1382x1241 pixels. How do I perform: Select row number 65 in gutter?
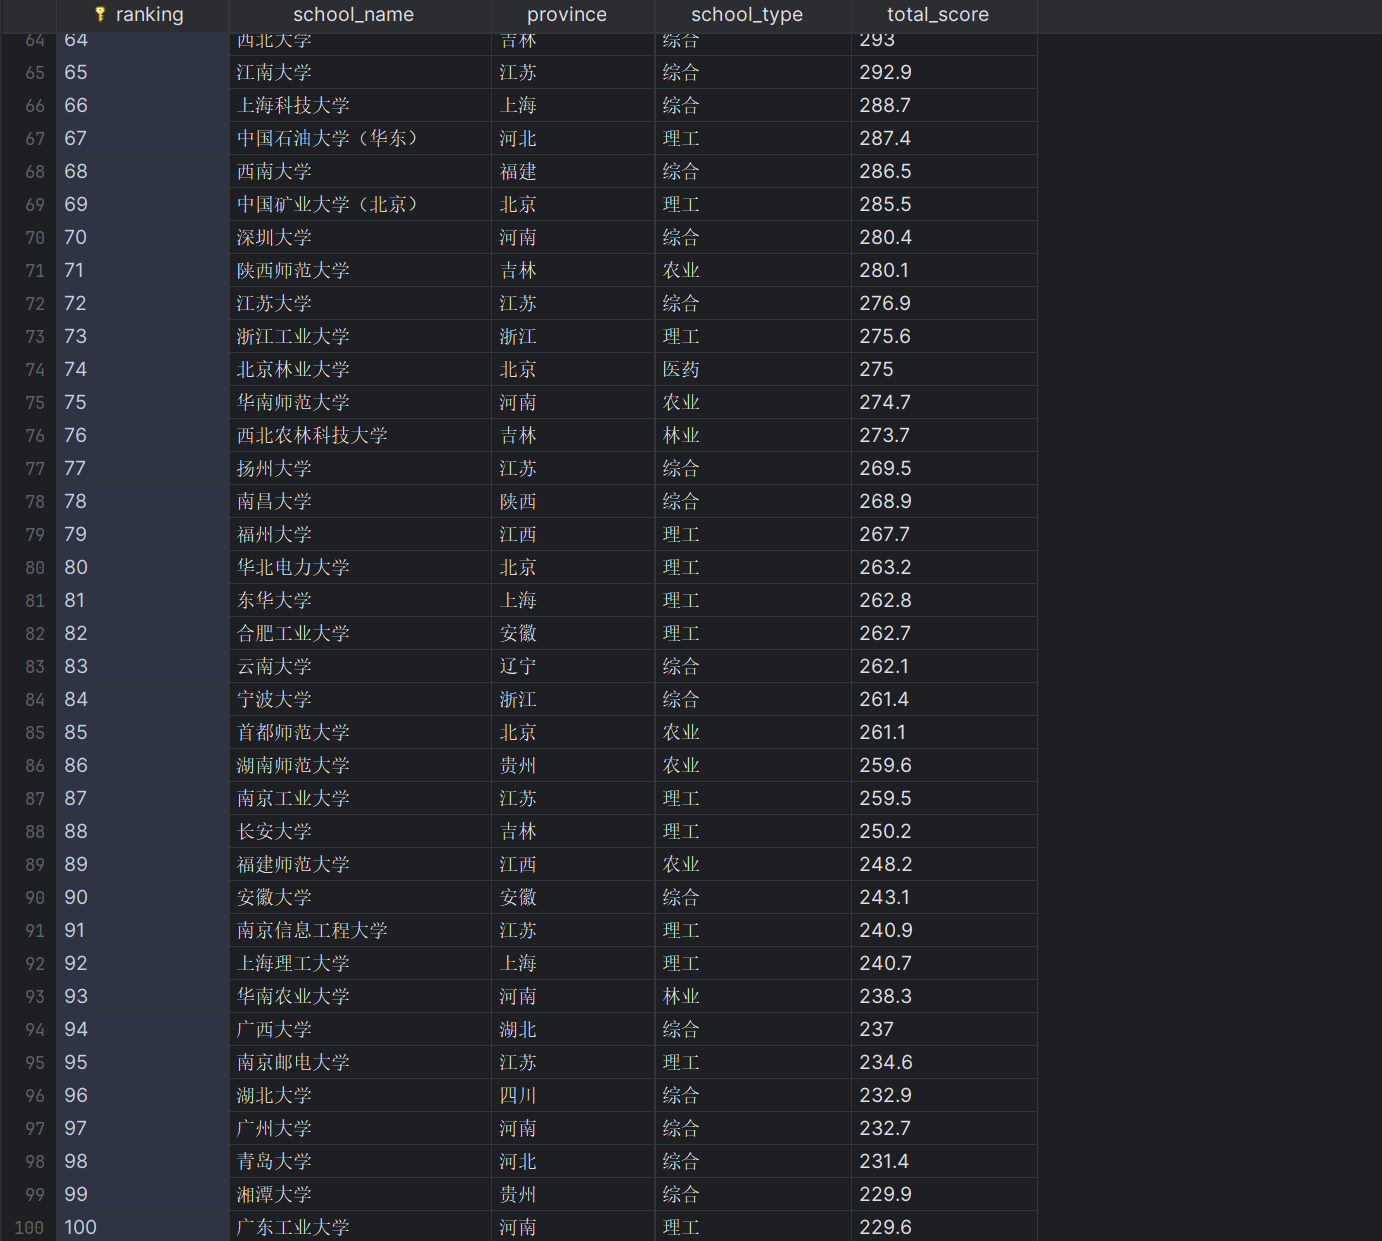(35, 73)
